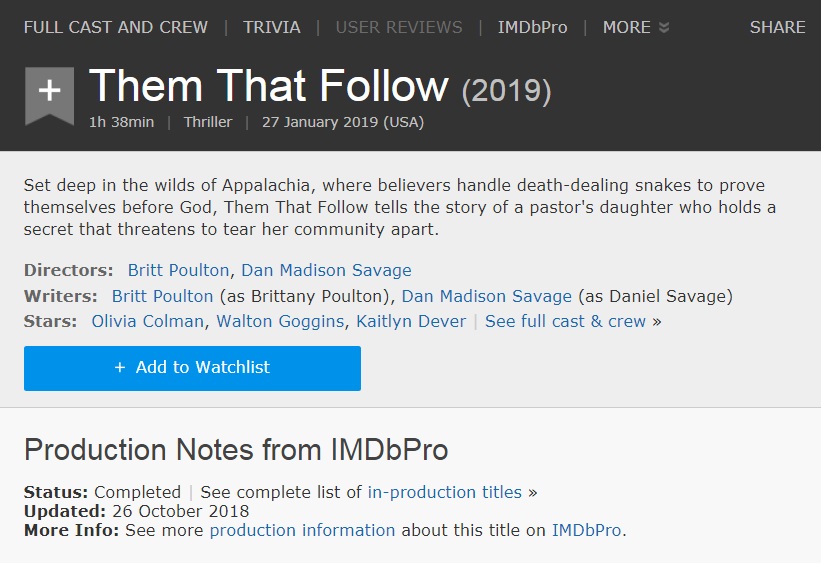
Task: Open director Britt Poulton's profile link
Action: [178, 270]
